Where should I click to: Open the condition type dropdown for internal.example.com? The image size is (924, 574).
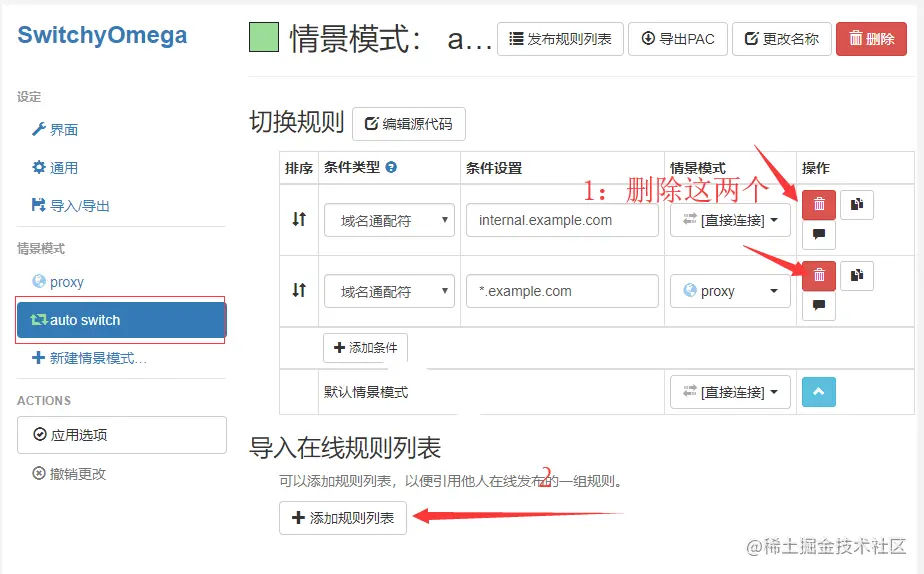click(x=389, y=220)
